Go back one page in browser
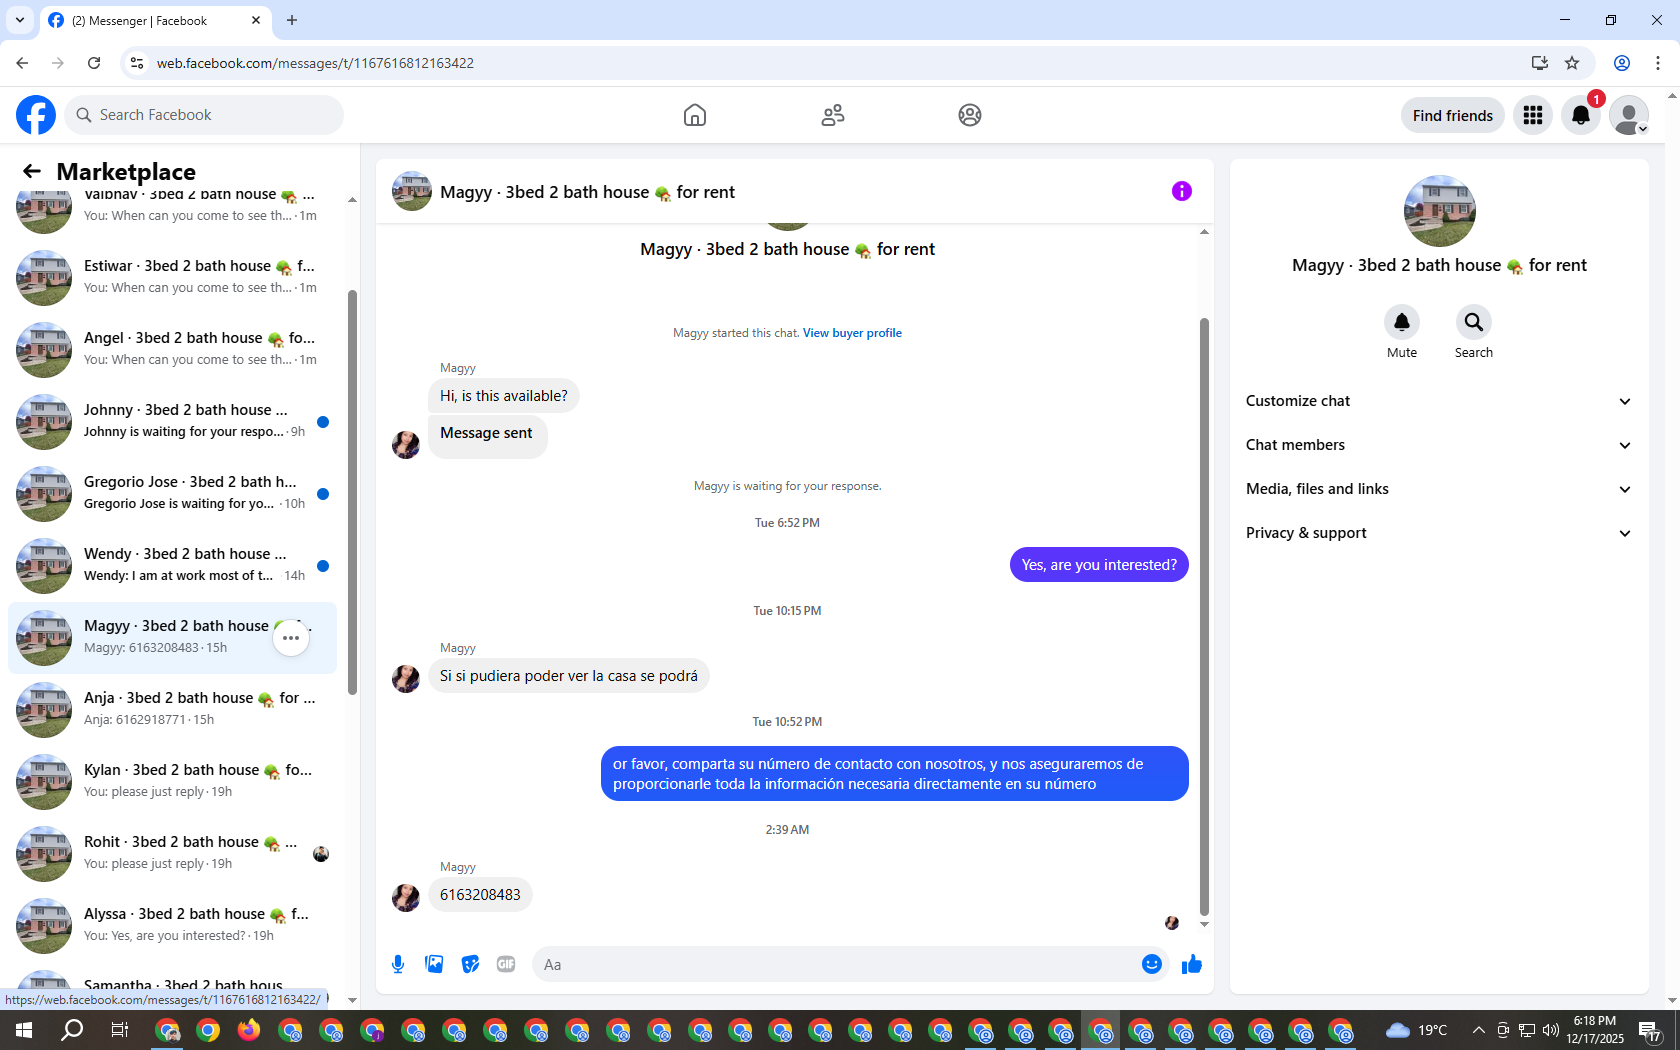Screen dimensions: 1680x1050 pyautogui.click(x=22, y=63)
